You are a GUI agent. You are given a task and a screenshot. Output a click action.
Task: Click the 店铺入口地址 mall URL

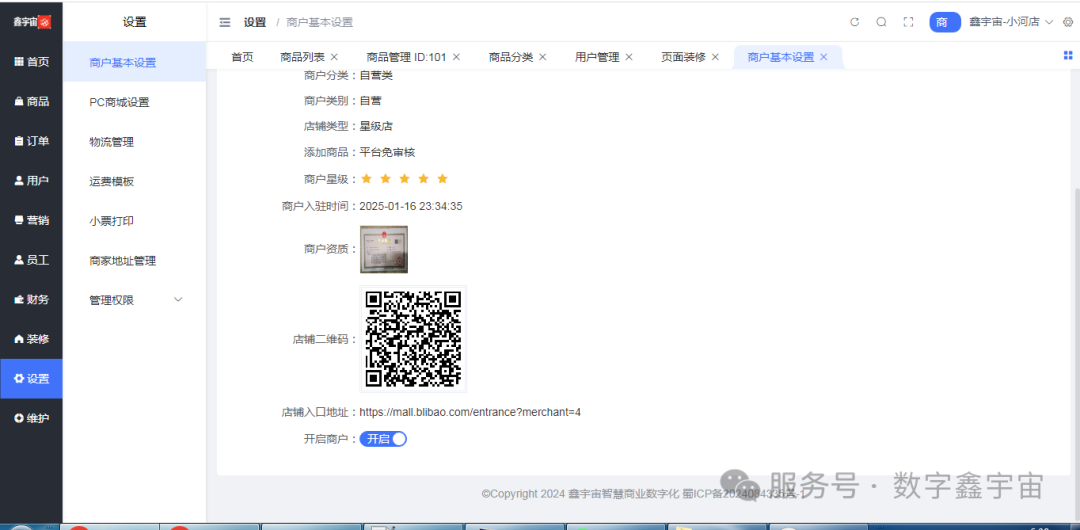[470, 412]
